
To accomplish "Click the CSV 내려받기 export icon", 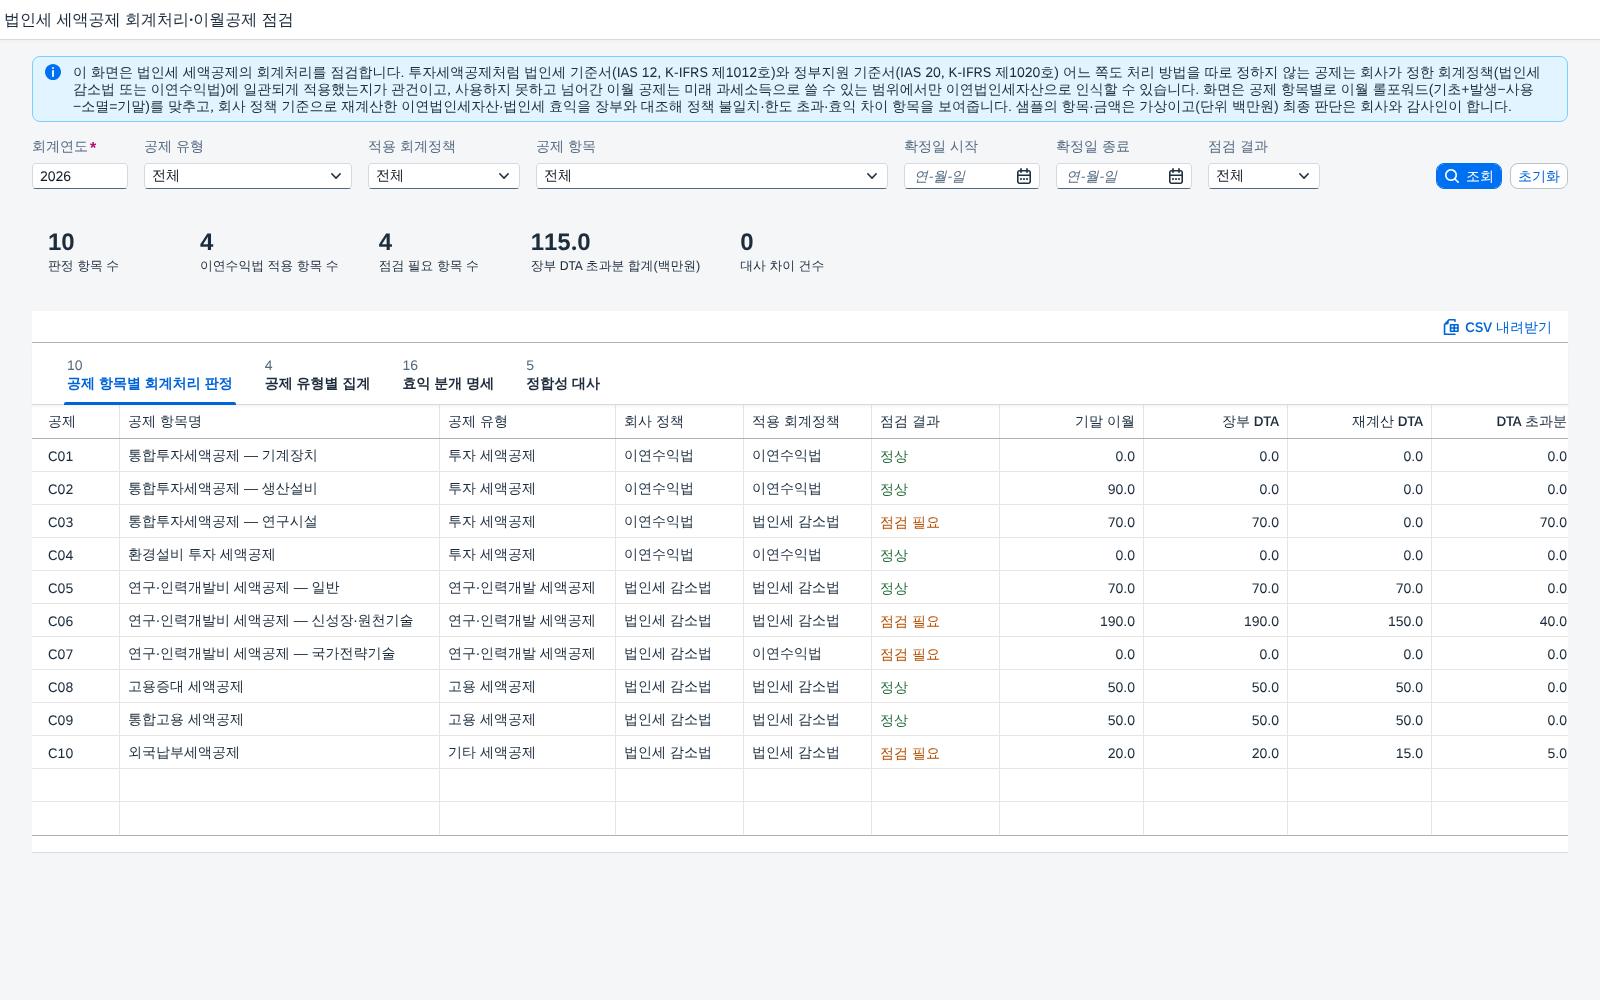I will [1451, 327].
